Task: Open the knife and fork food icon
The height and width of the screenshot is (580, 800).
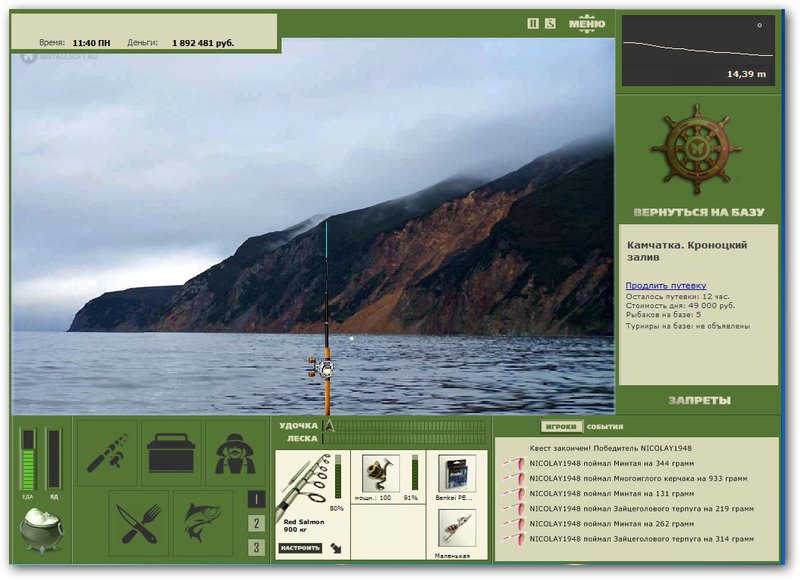Action: (x=139, y=523)
